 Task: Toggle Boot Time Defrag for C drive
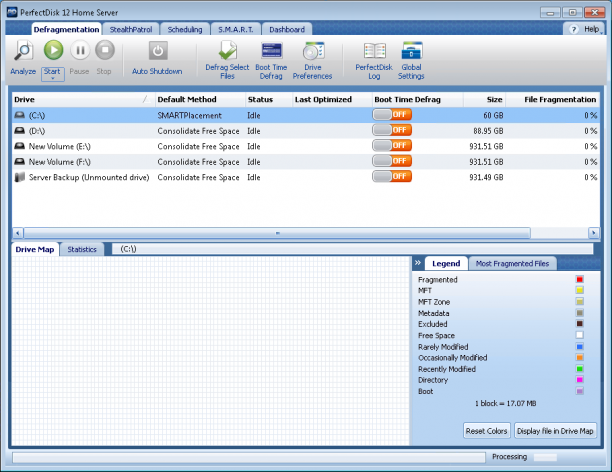pyautogui.click(x=392, y=115)
